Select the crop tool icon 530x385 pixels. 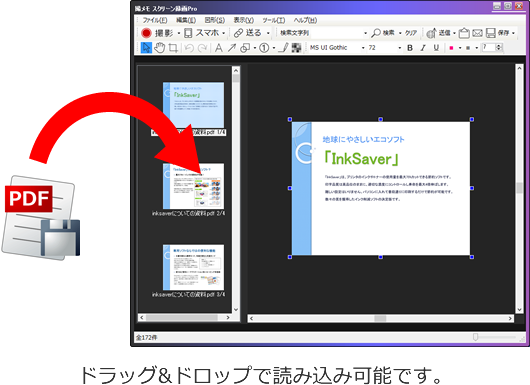point(173,48)
